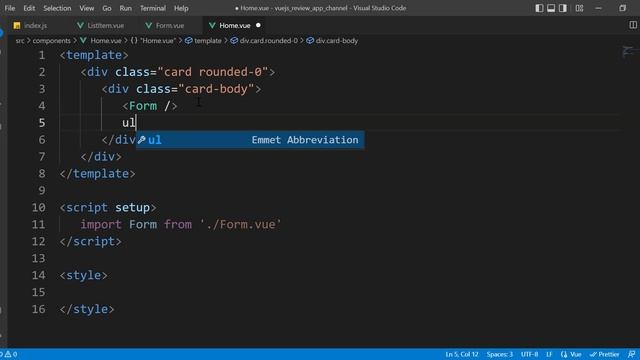The height and width of the screenshot is (360, 640).
Task: Click Ln 5, Col 12 status item
Action: pos(462,354)
